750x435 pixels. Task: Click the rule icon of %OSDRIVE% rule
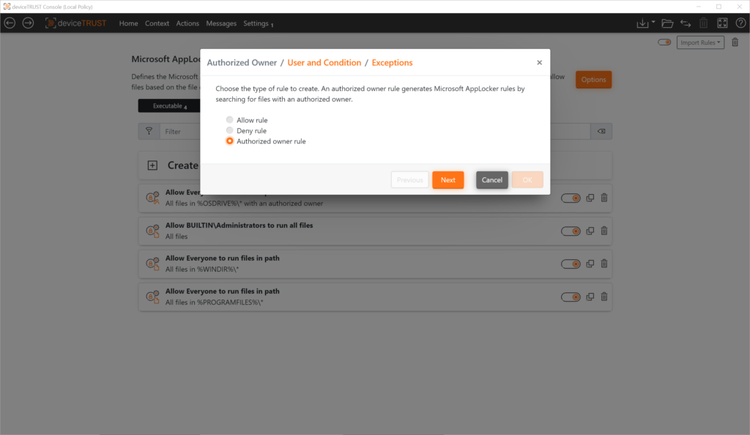pyautogui.click(x=153, y=198)
